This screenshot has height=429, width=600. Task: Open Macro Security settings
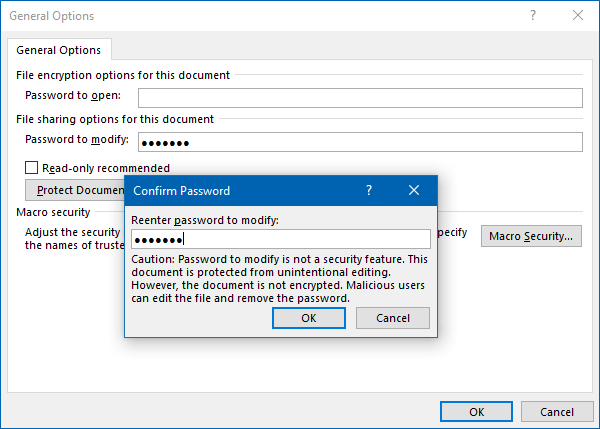[x=531, y=236]
